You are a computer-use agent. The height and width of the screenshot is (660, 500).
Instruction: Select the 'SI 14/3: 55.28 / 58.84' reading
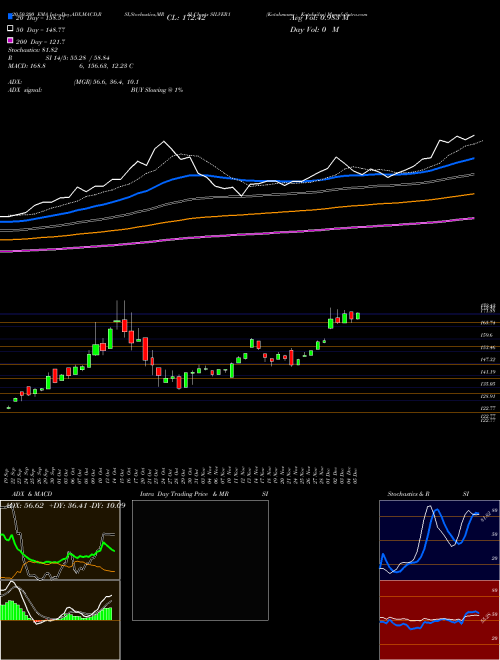pos(78,58)
